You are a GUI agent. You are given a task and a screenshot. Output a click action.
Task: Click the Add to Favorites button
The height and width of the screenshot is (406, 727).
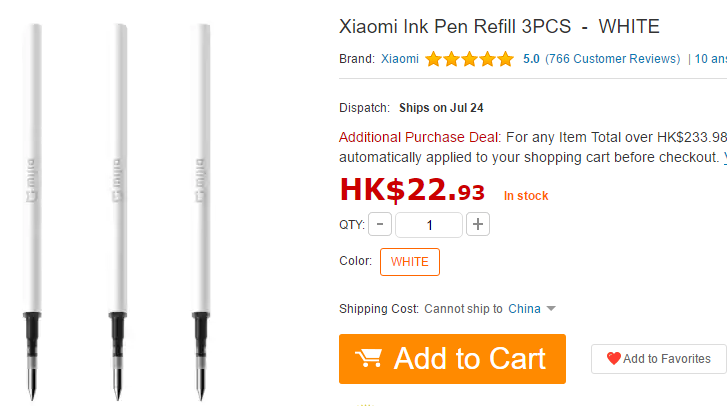coord(658,359)
